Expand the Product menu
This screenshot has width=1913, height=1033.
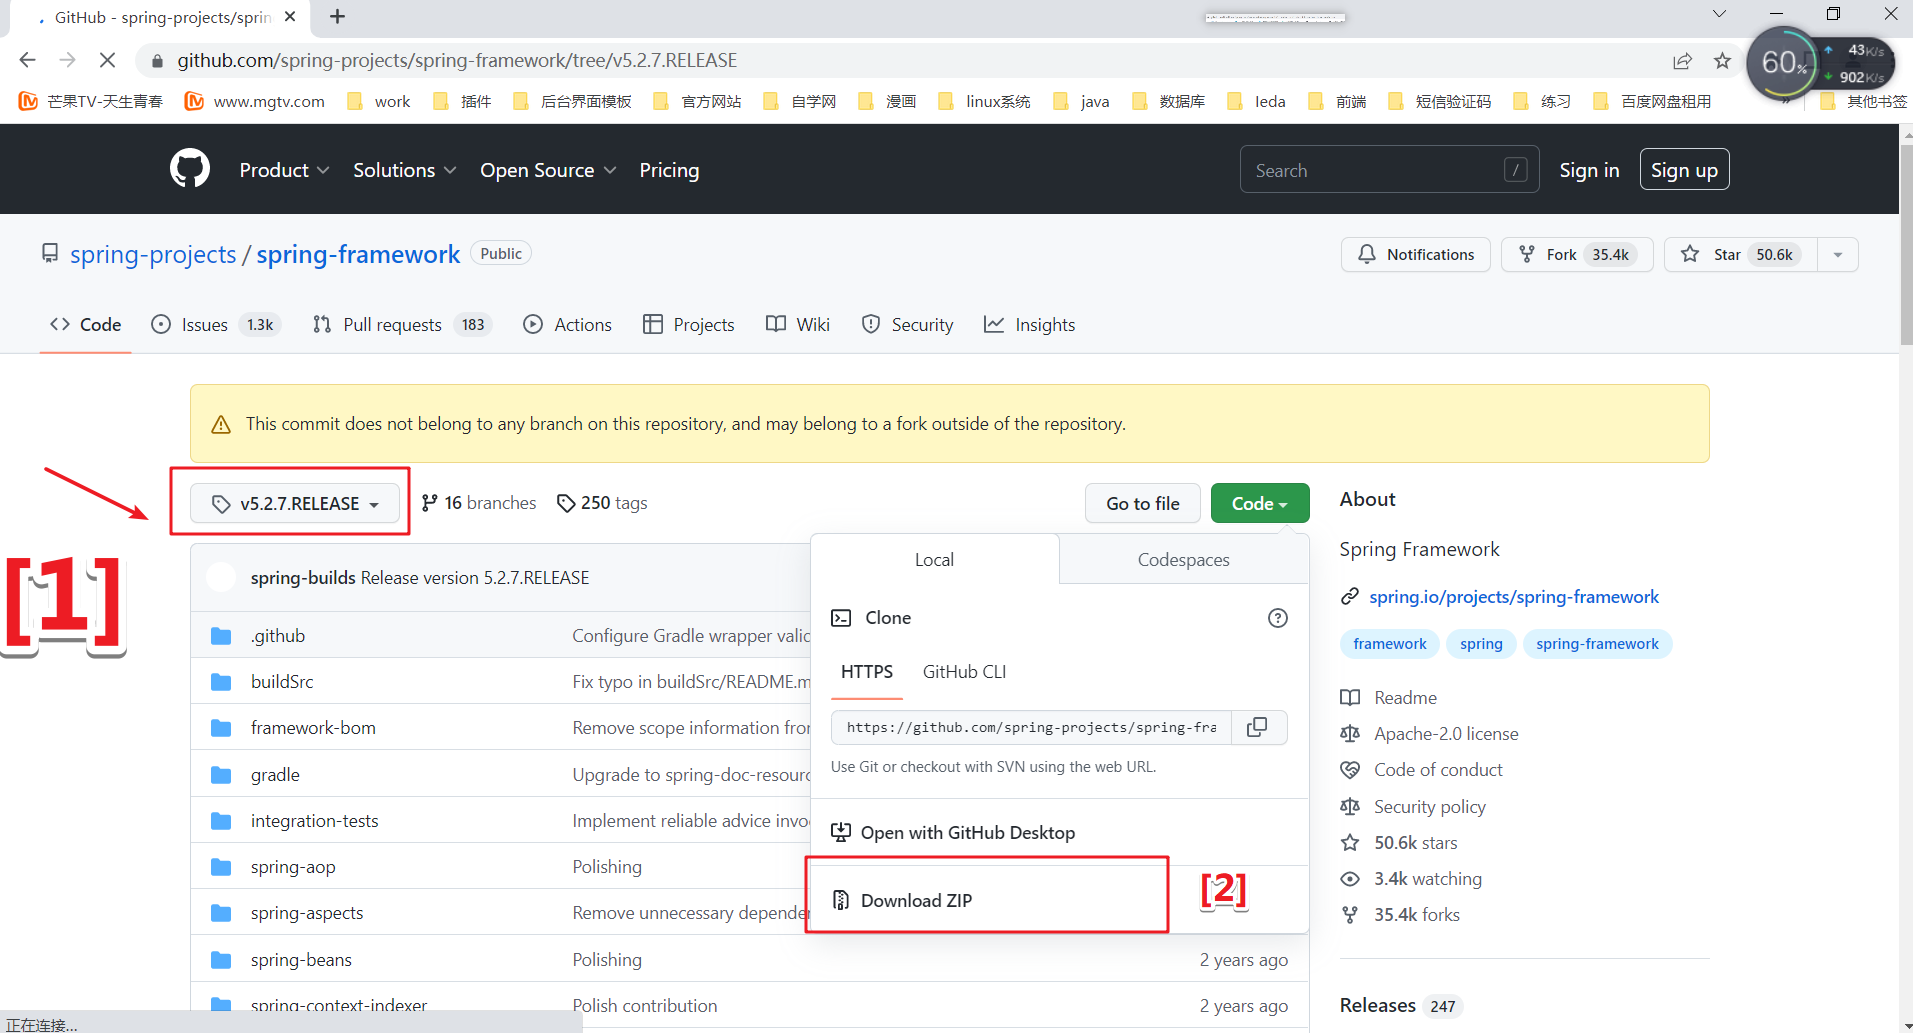(284, 170)
